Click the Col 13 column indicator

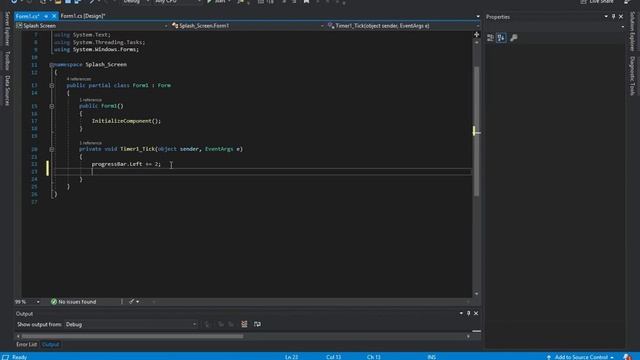pos(333,357)
